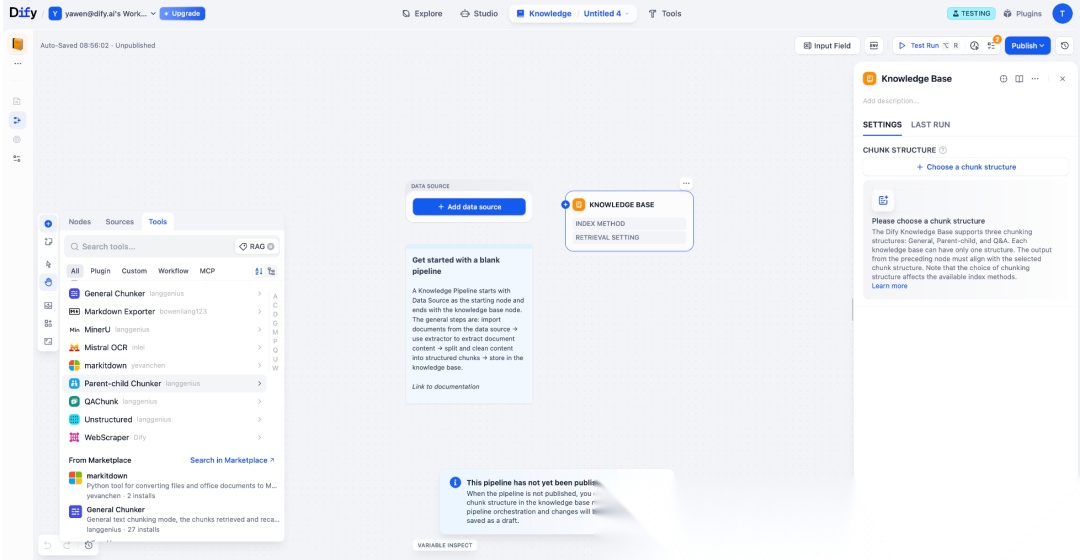Open the workspace name dropdown

103,13
